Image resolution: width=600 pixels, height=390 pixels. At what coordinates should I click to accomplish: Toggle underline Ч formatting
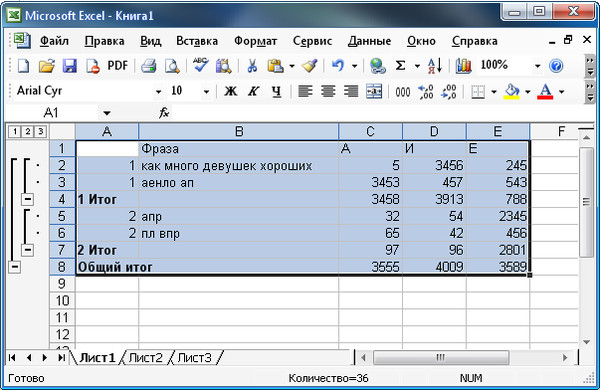pyautogui.click(x=276, y=91)
